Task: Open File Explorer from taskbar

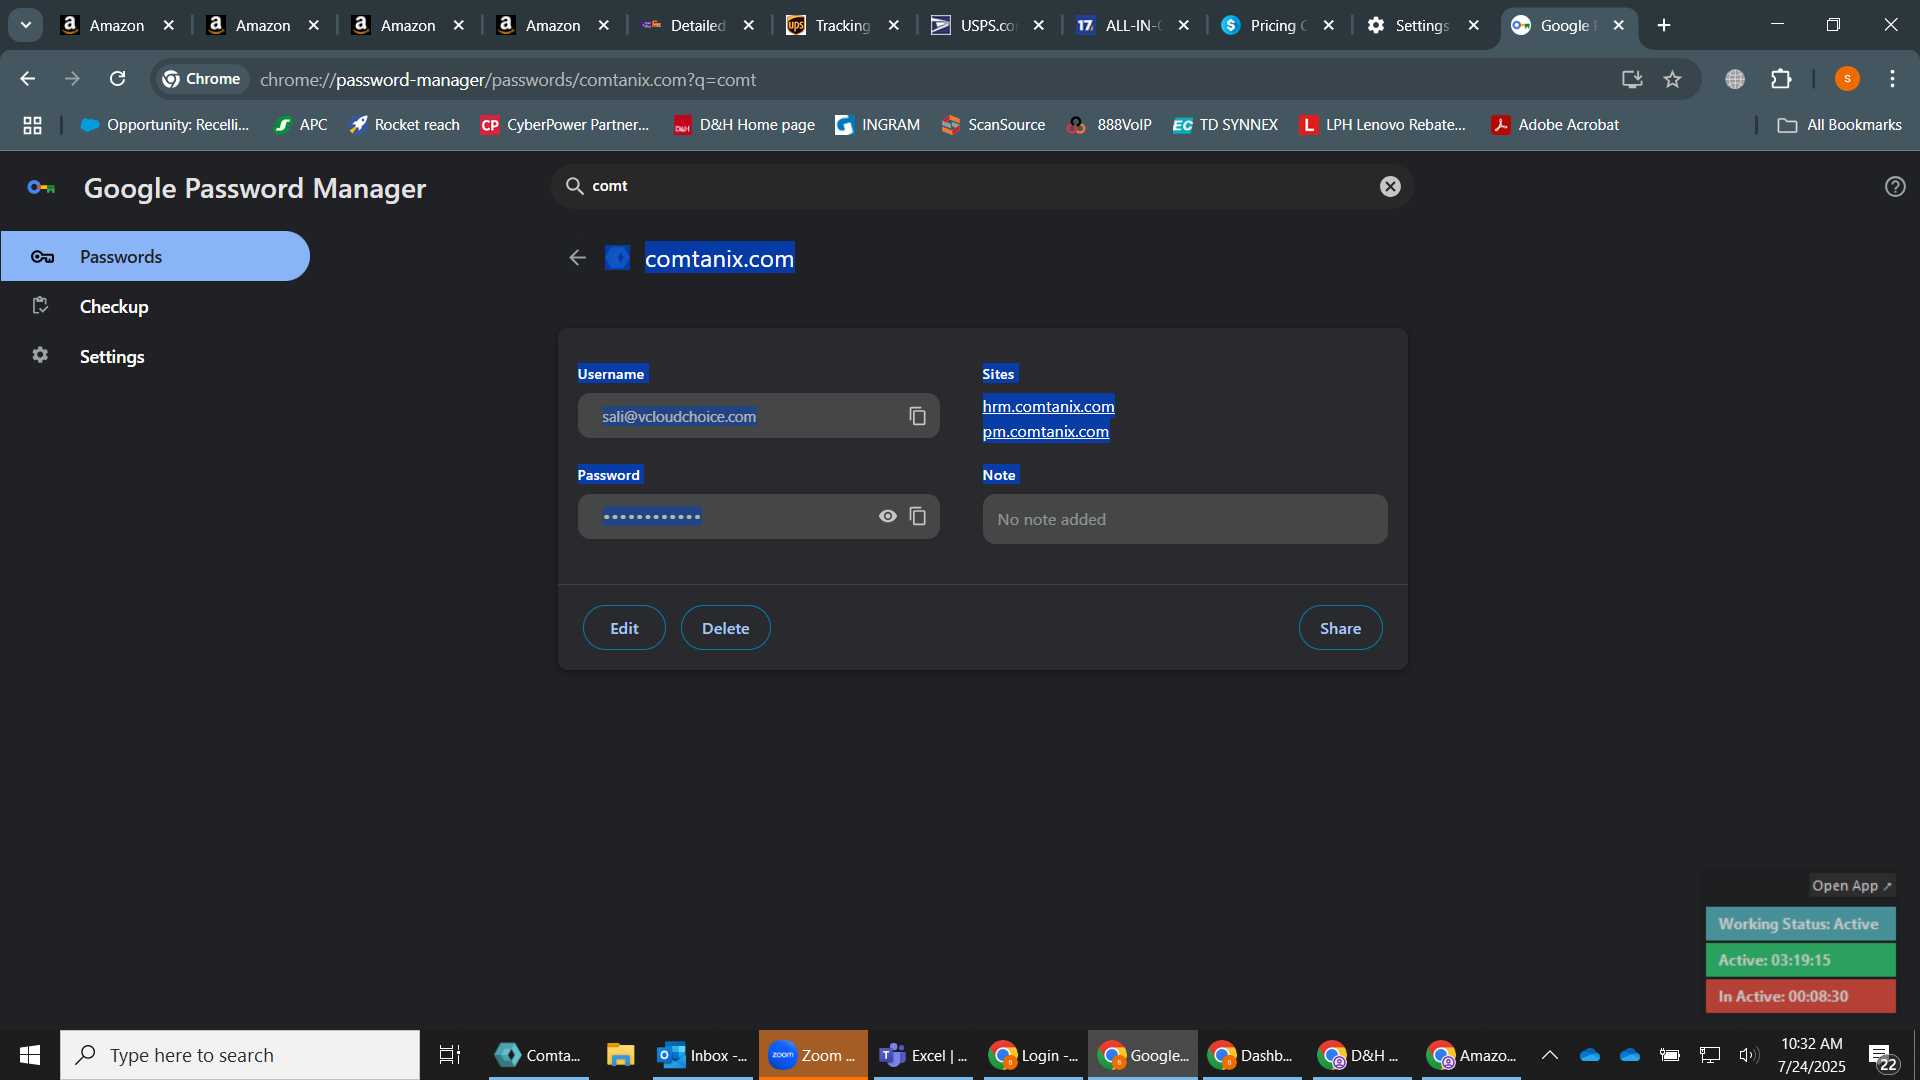Action: [620, 1055]
